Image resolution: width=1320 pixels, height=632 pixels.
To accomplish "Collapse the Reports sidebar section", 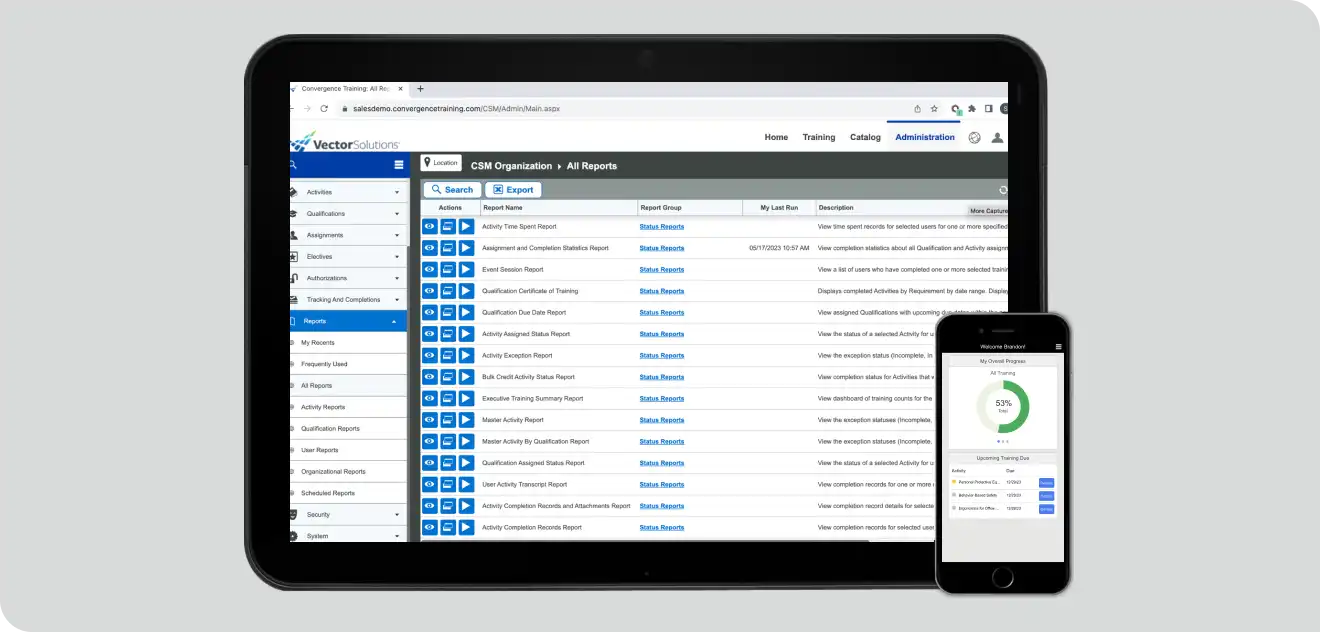I will point(394,321).
